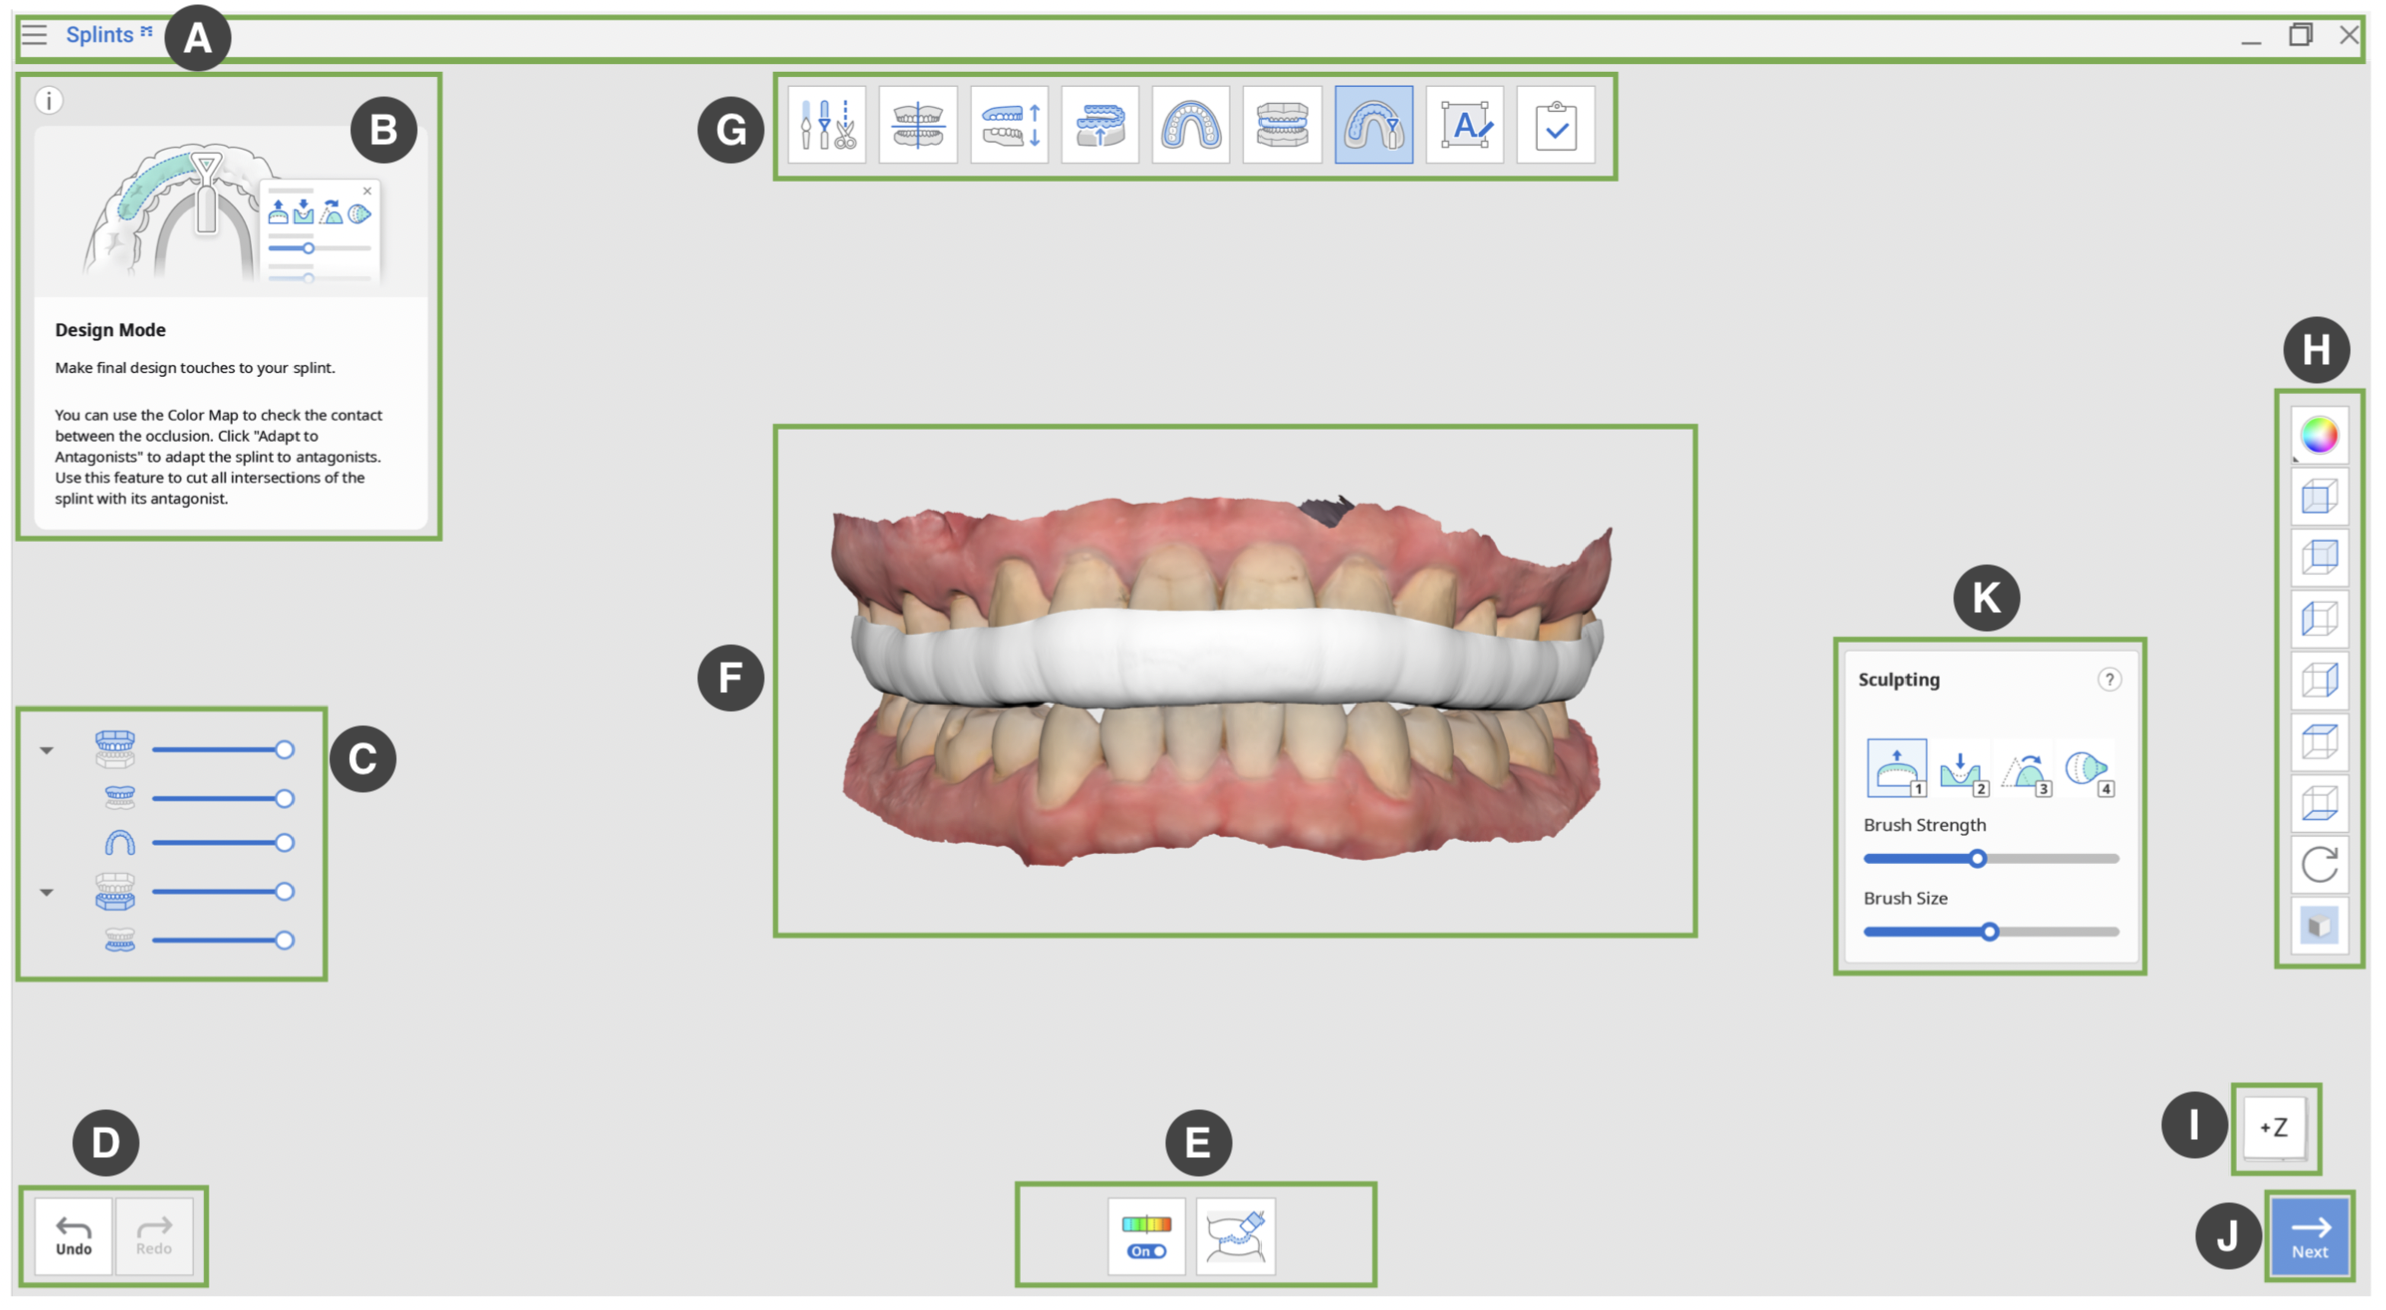2386x1310 pixels.
Task: Adjust the Brush Size slider
Action: pyautogui.click(x=1990, y=932)
